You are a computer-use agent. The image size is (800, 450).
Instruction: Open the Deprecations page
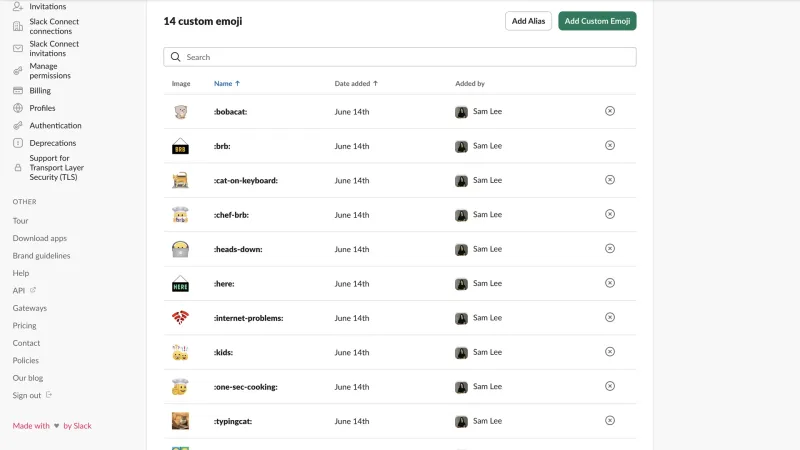[53, 143]
